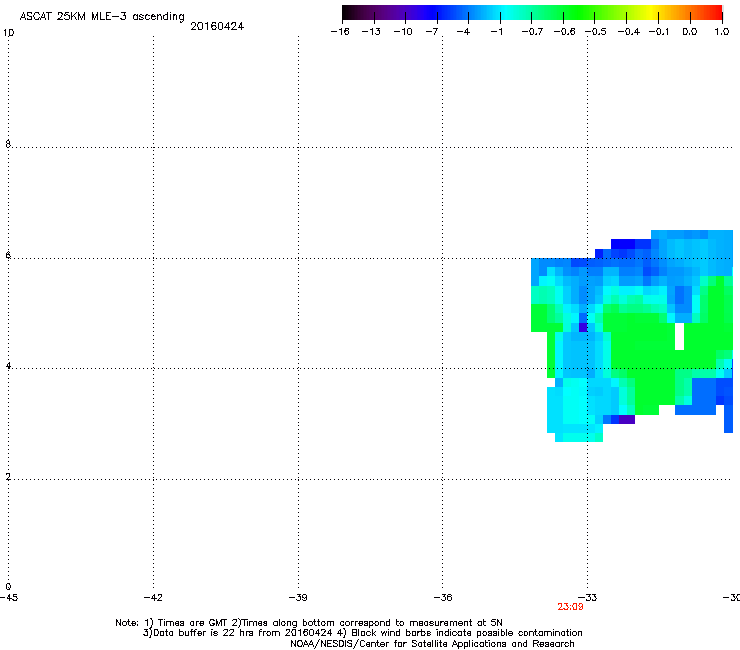Image resolution: width=740 pixels, height=650 pixels.
Task: Click colorbar tick label -7
Action: tap(432, 32)
